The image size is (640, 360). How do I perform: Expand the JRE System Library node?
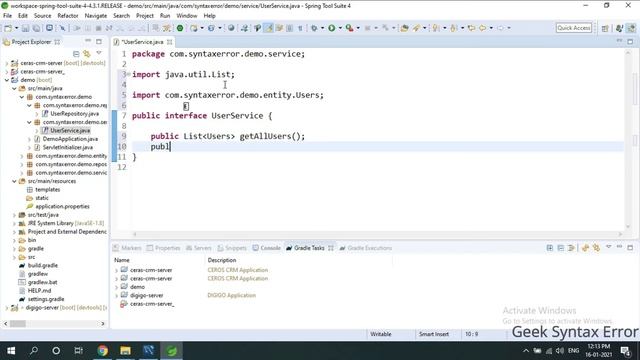(x=14, y=223)
